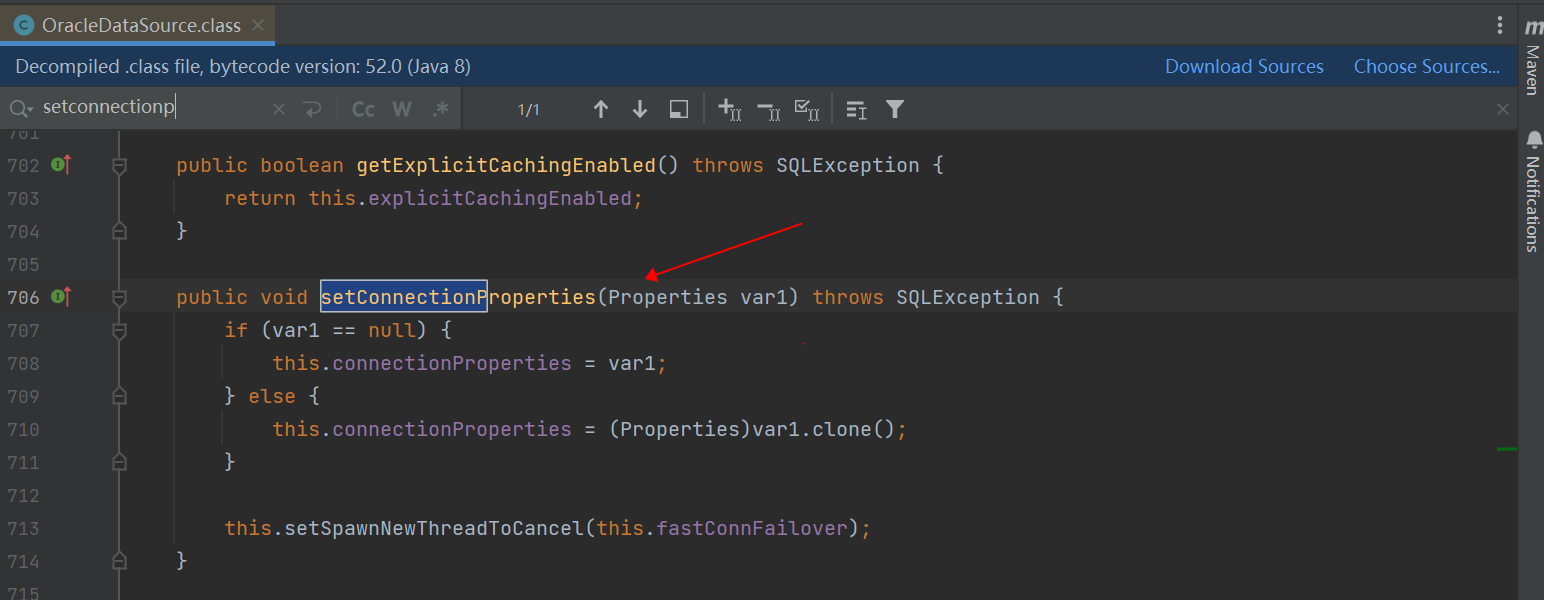Open filter search results funnel icon

(x=895, y=109)
